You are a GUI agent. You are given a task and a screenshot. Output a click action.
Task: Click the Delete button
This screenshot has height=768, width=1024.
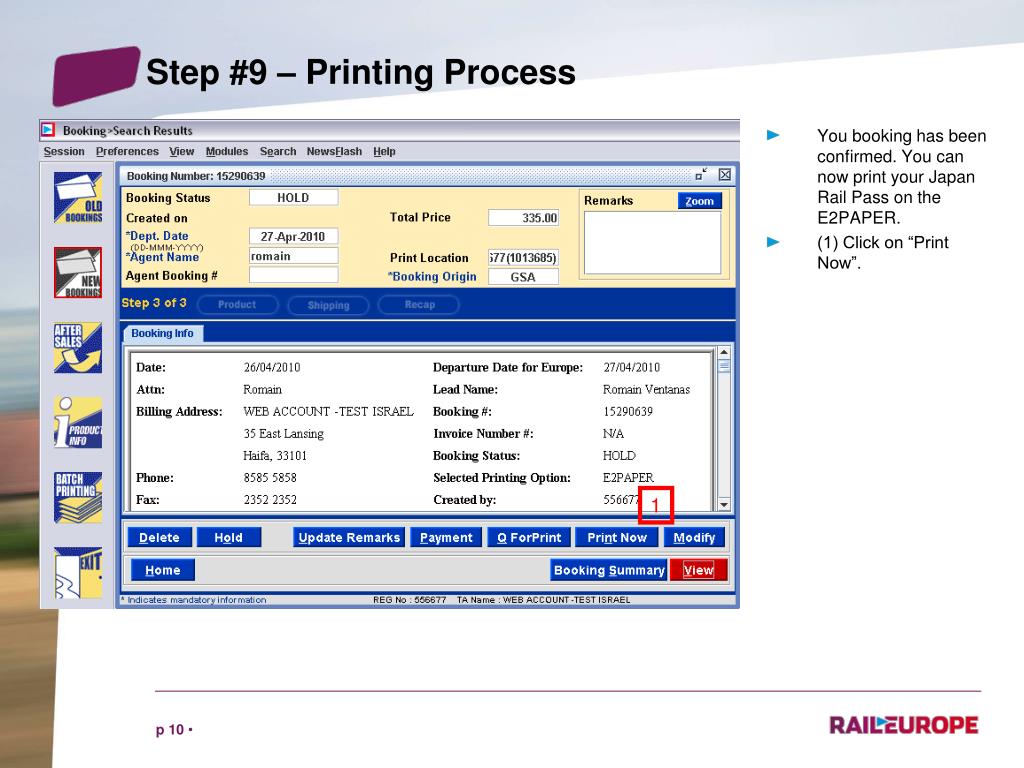click(159, 537)
